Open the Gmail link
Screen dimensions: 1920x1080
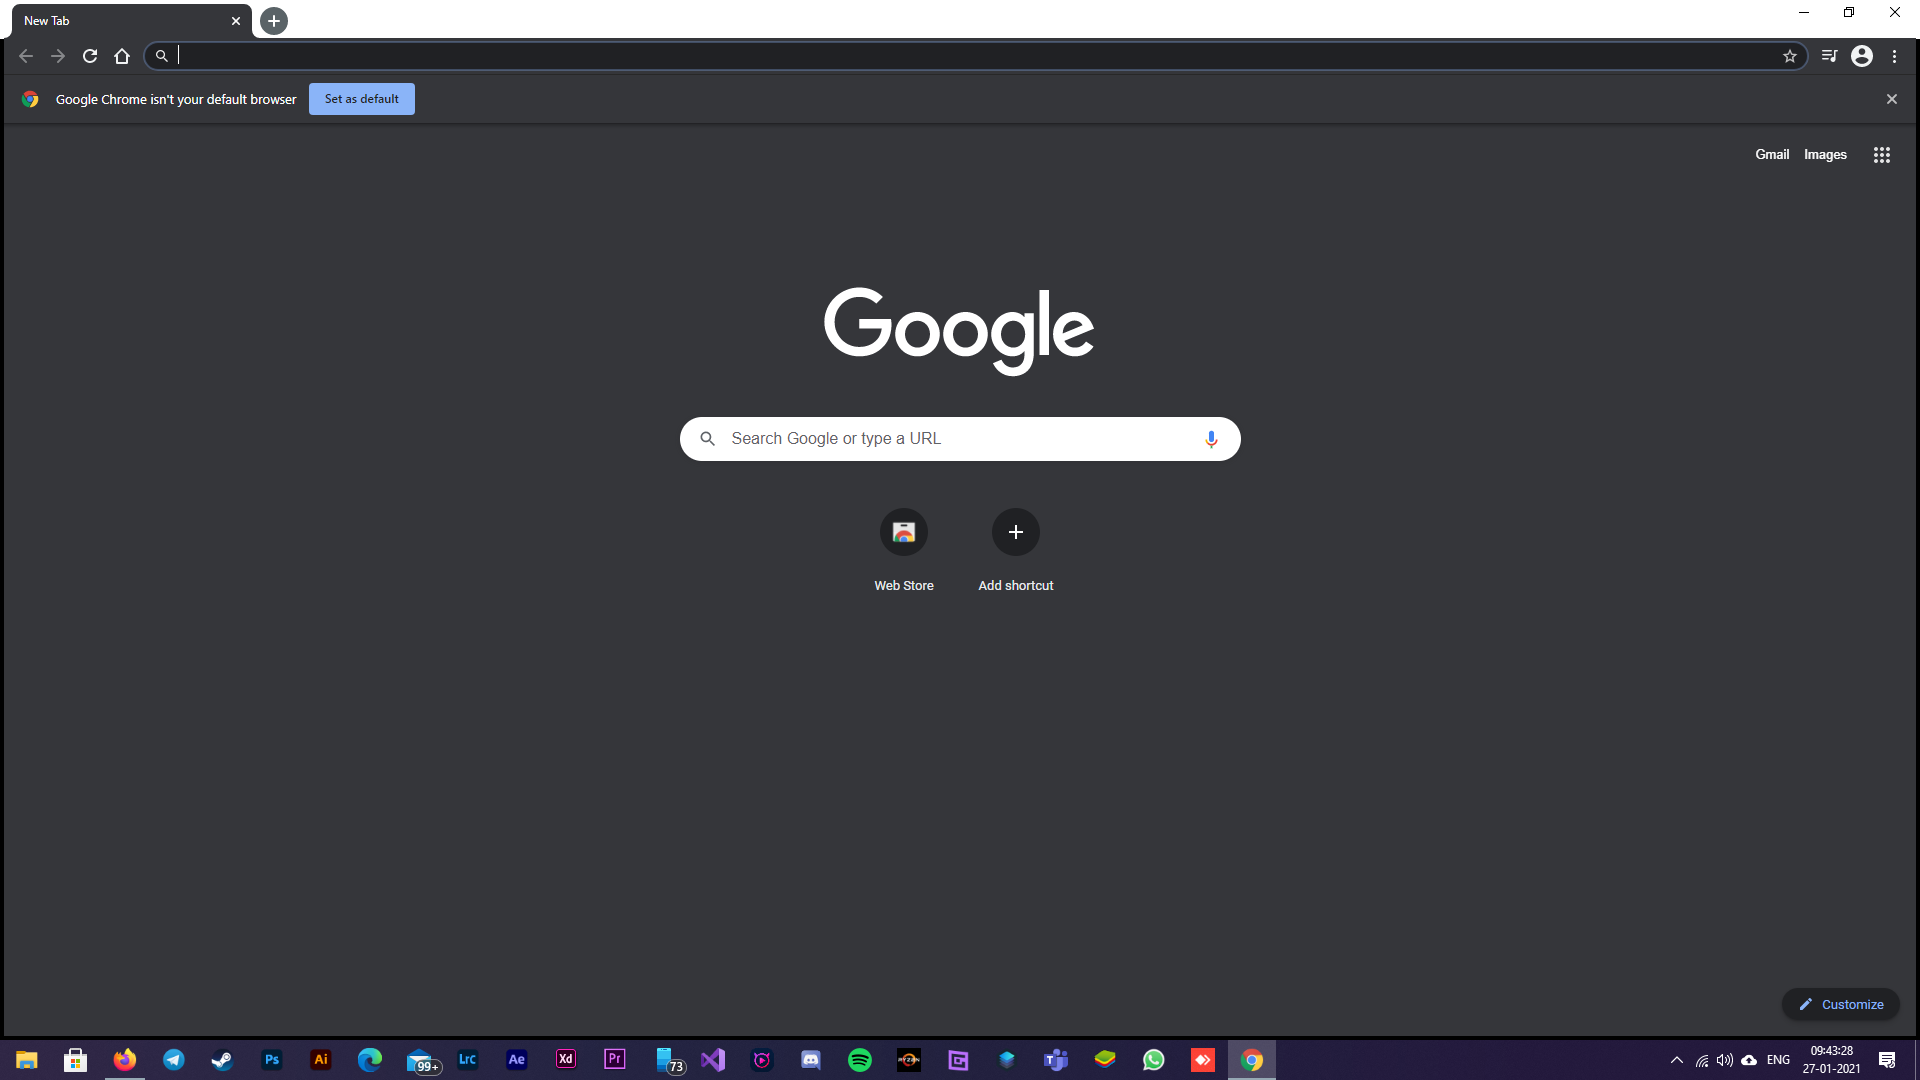pos(1772,155)
